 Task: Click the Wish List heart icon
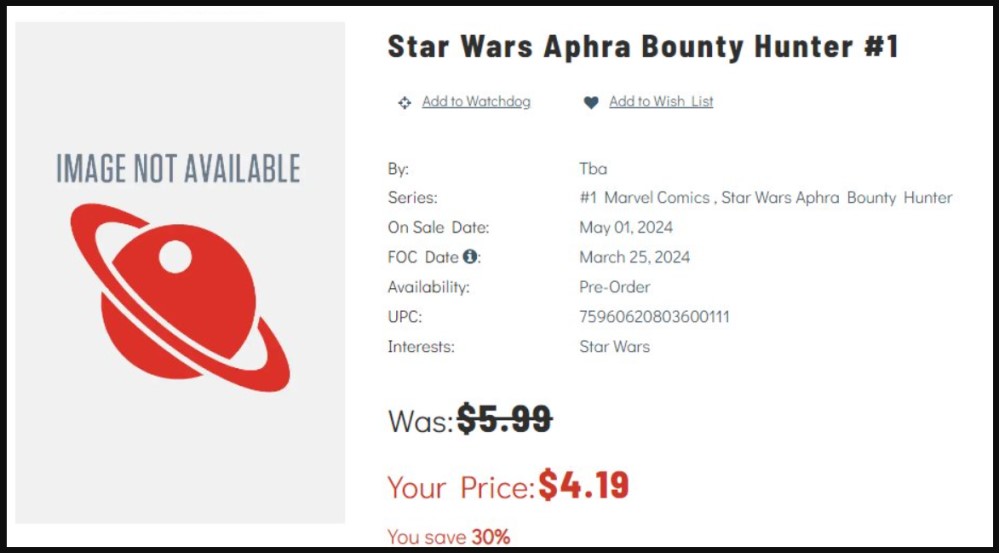point(591,102)
